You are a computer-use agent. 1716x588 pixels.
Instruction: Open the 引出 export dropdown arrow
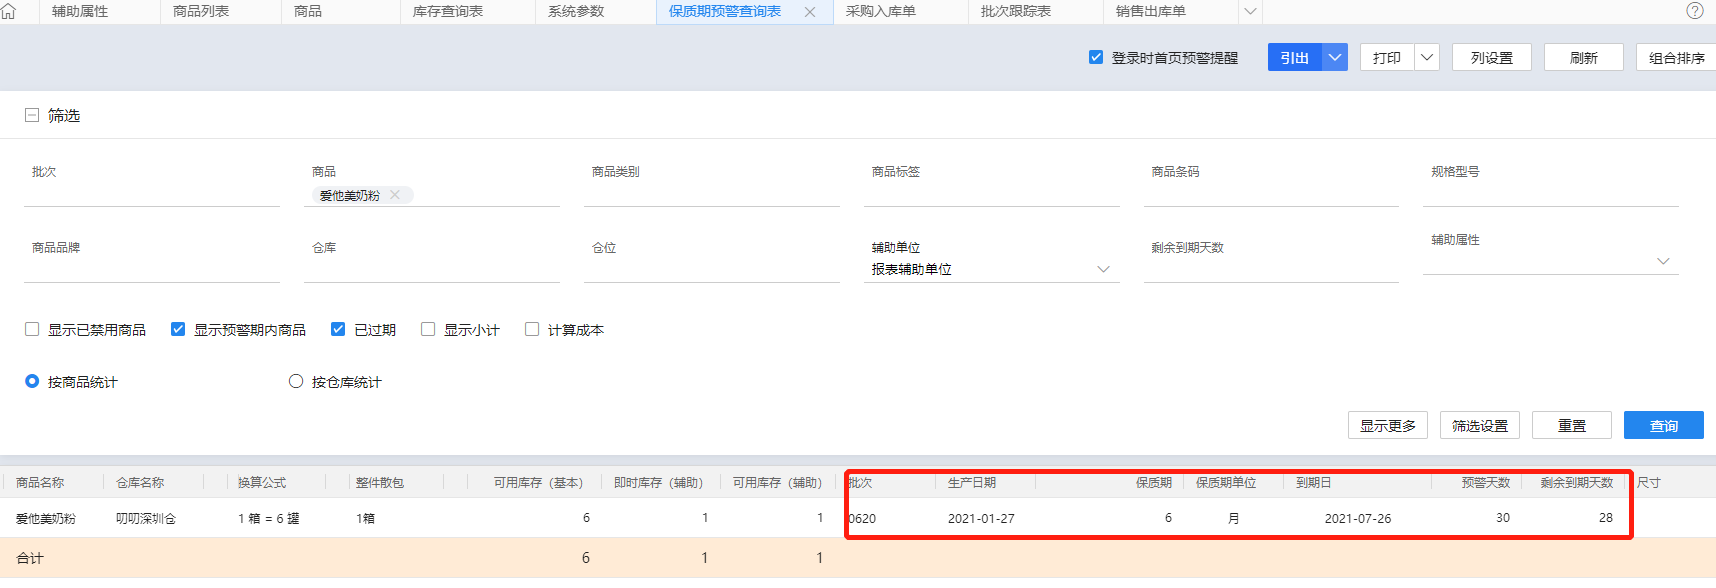click(1335, 58)
